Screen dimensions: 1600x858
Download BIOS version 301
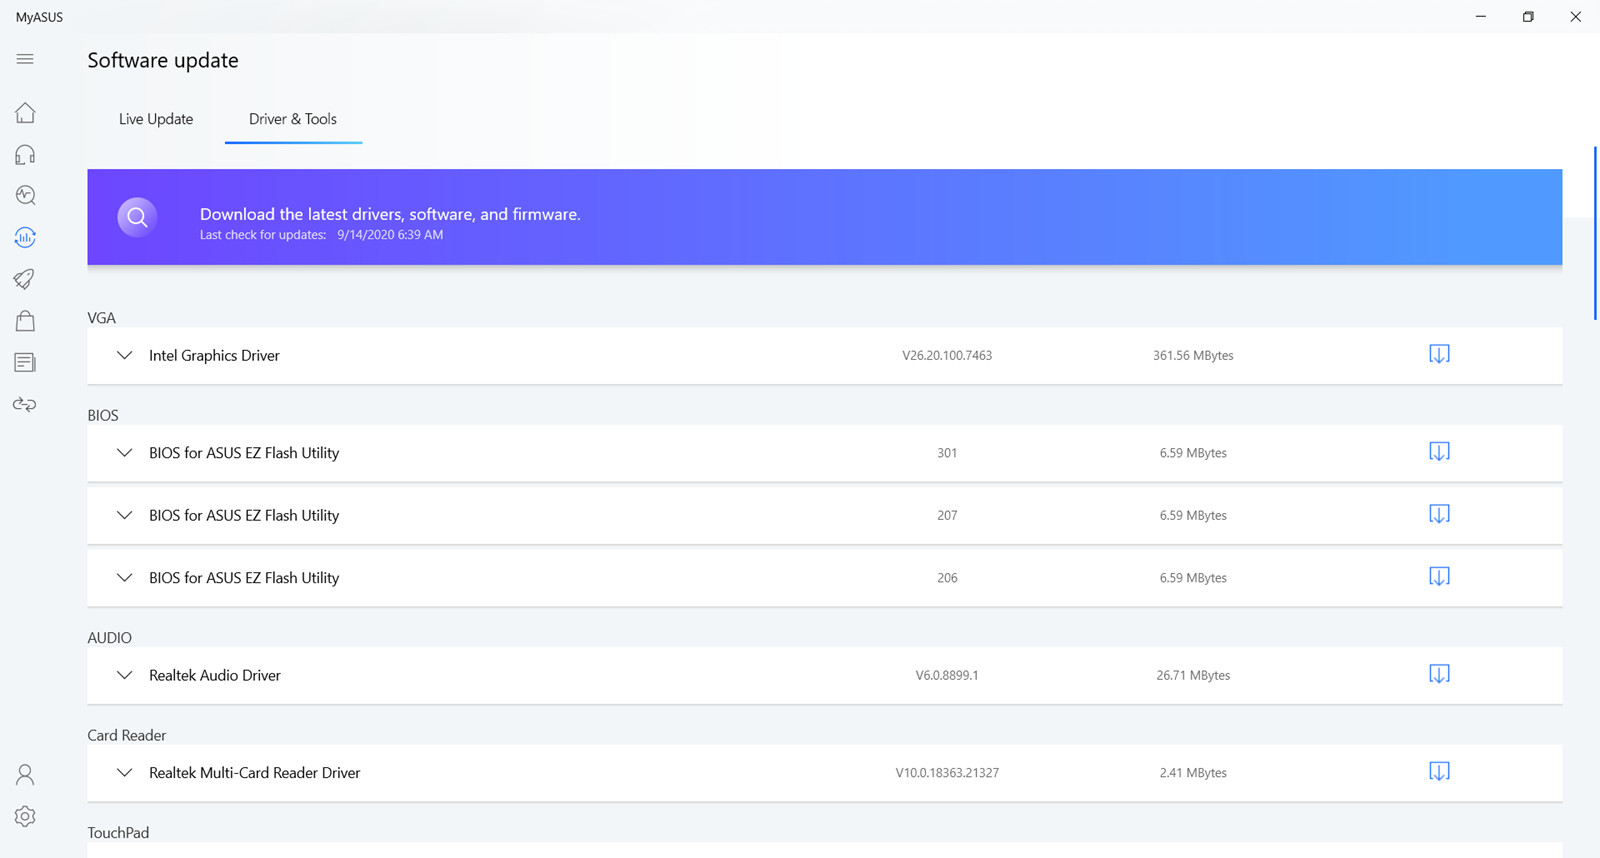[x=1439, y=452]
